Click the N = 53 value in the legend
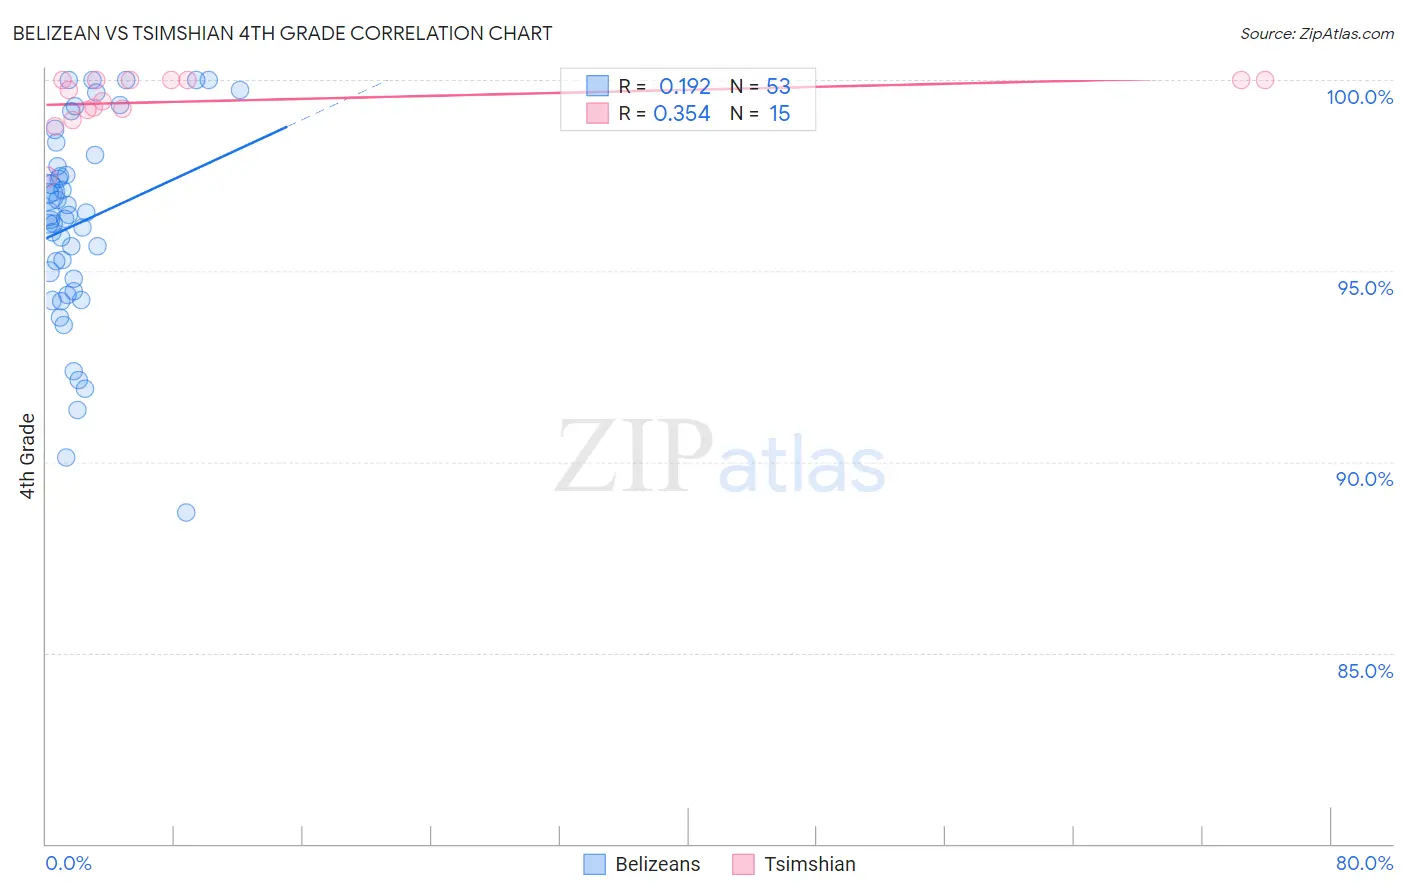Screen dimensions: 1406x892 coord(760,86)
